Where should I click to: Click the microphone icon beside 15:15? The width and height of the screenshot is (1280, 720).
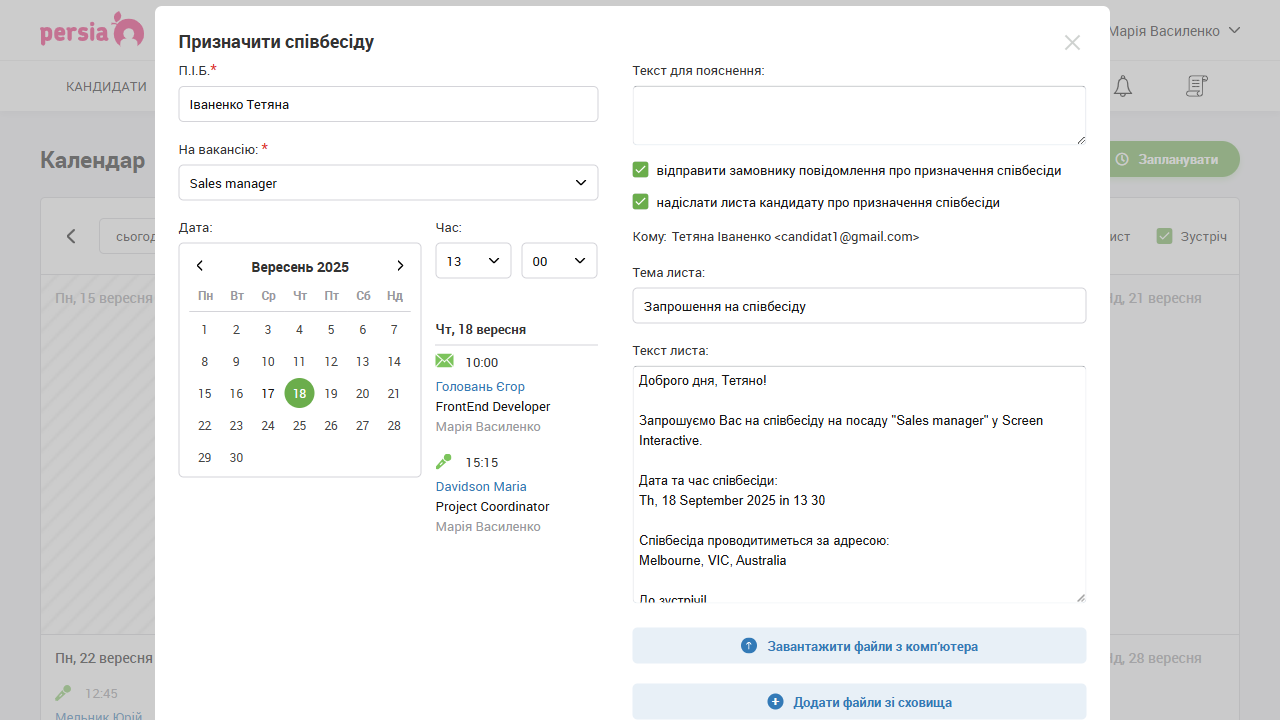tap(445, 461)
